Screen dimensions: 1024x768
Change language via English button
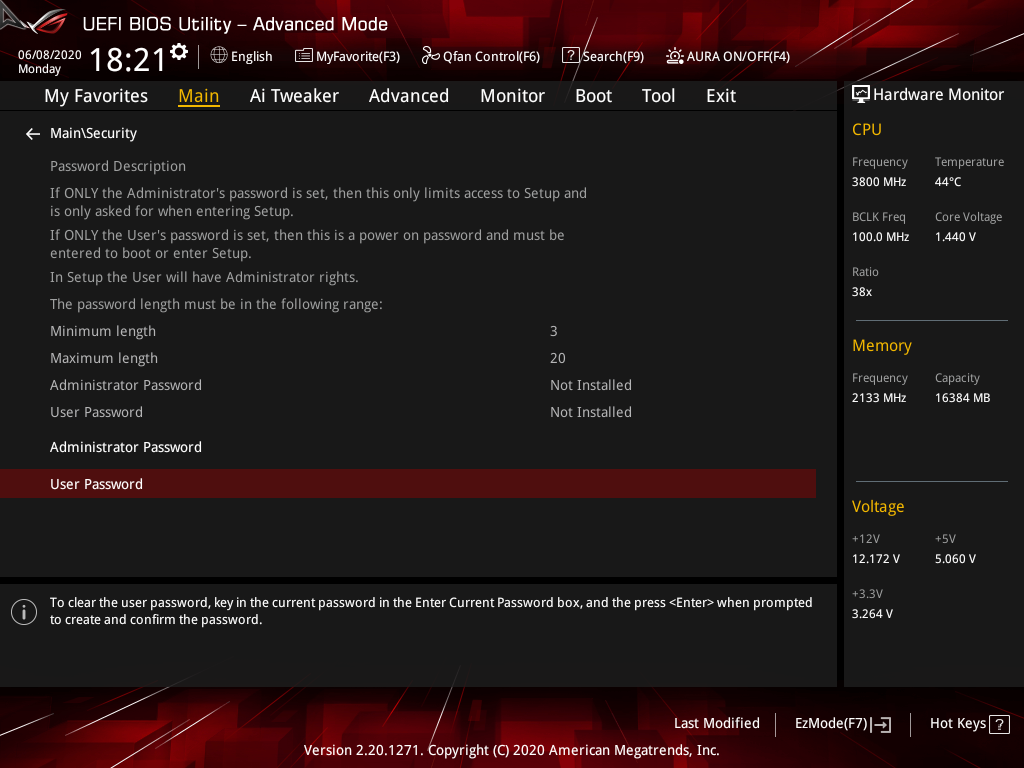[x=242, y=56]
